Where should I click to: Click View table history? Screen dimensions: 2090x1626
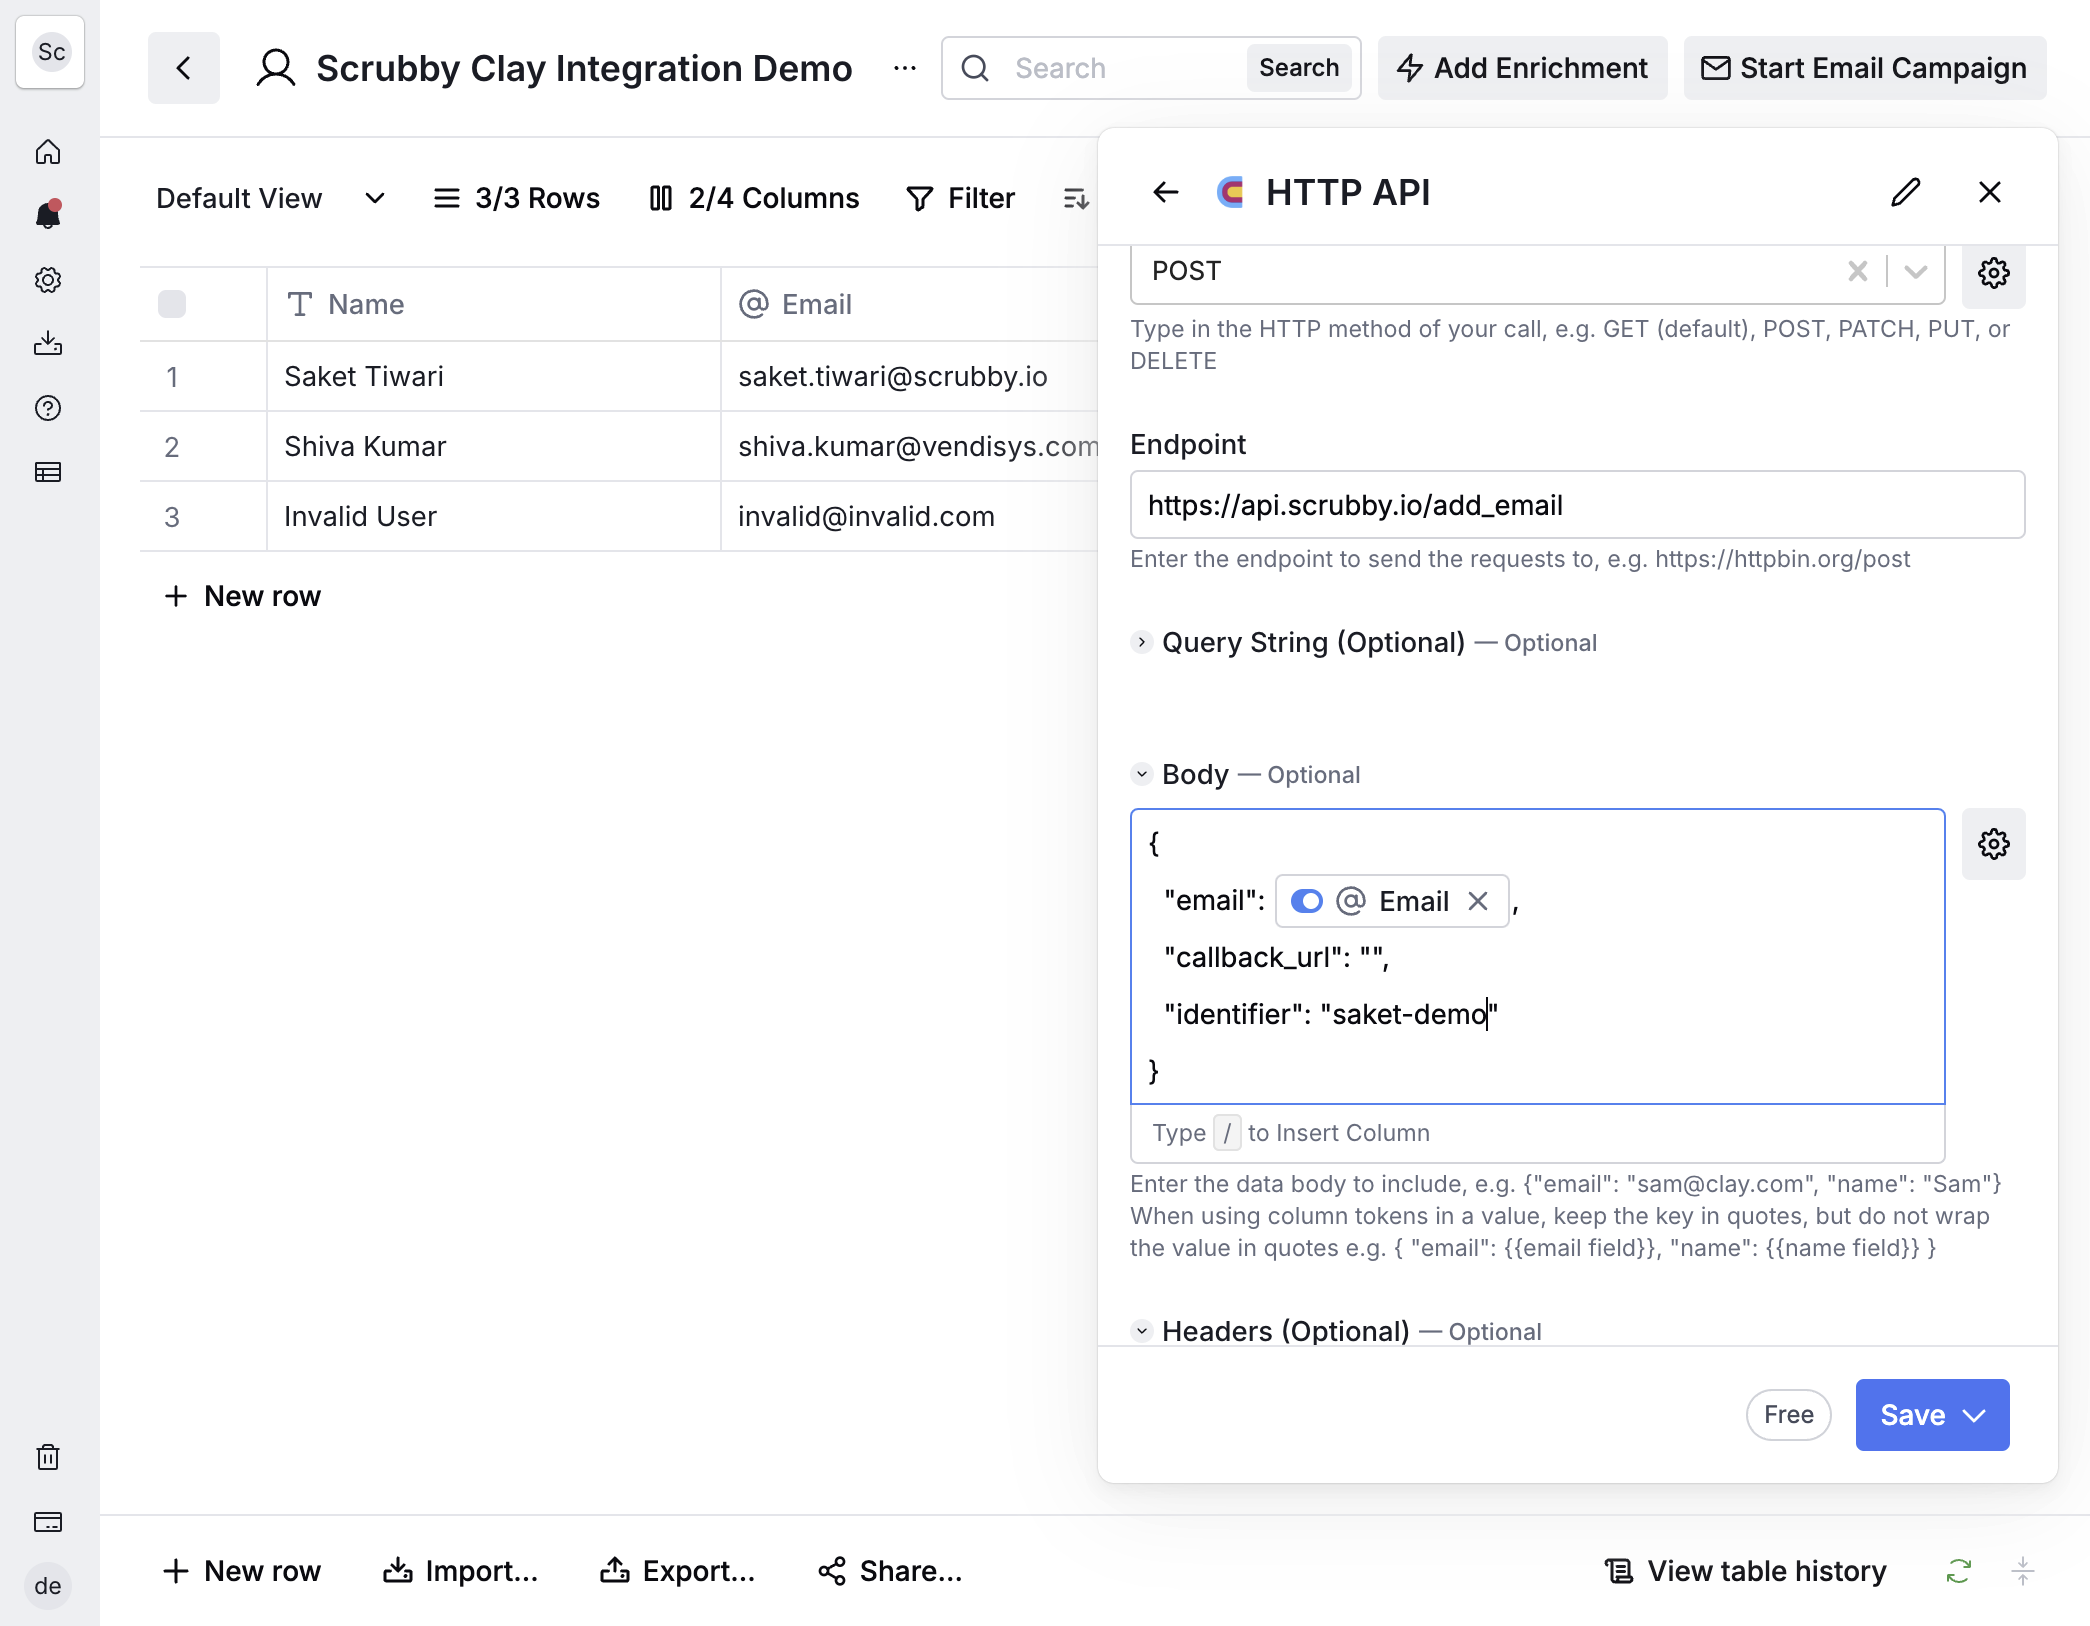click(x=1746, y=1571)
